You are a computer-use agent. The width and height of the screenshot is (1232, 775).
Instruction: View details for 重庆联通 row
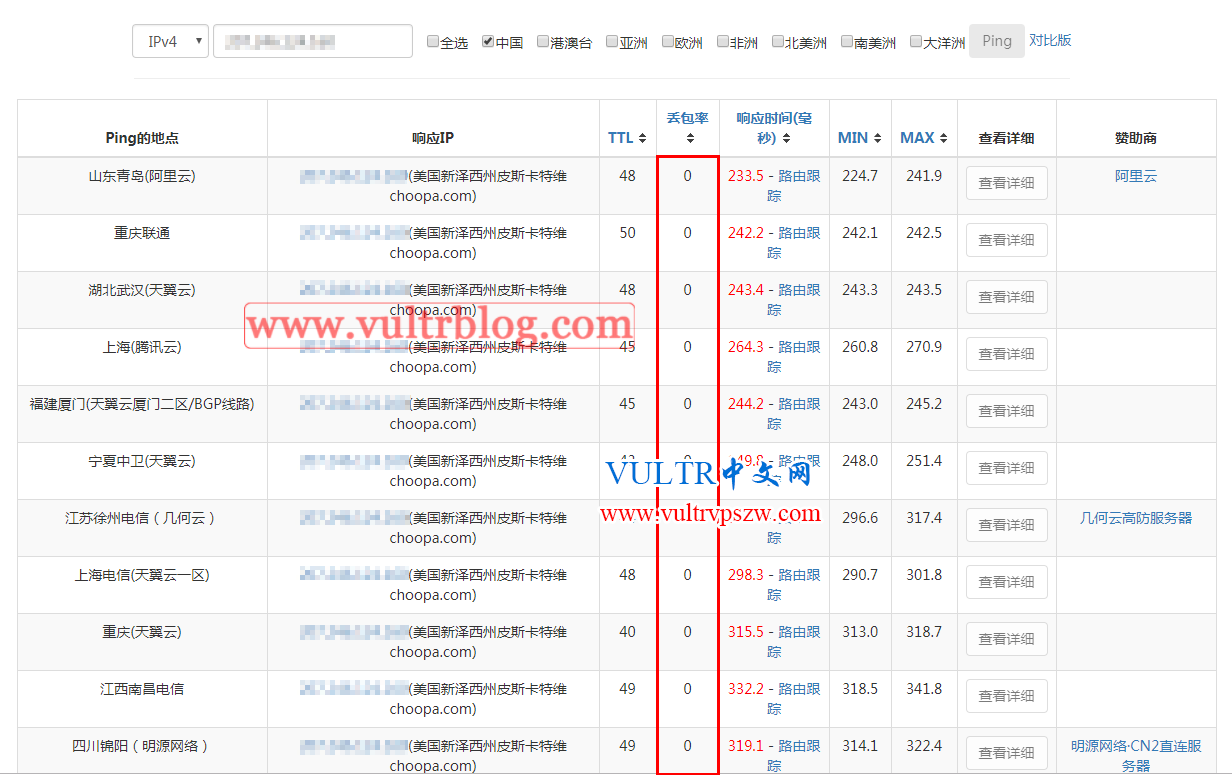click(1006, 240)
